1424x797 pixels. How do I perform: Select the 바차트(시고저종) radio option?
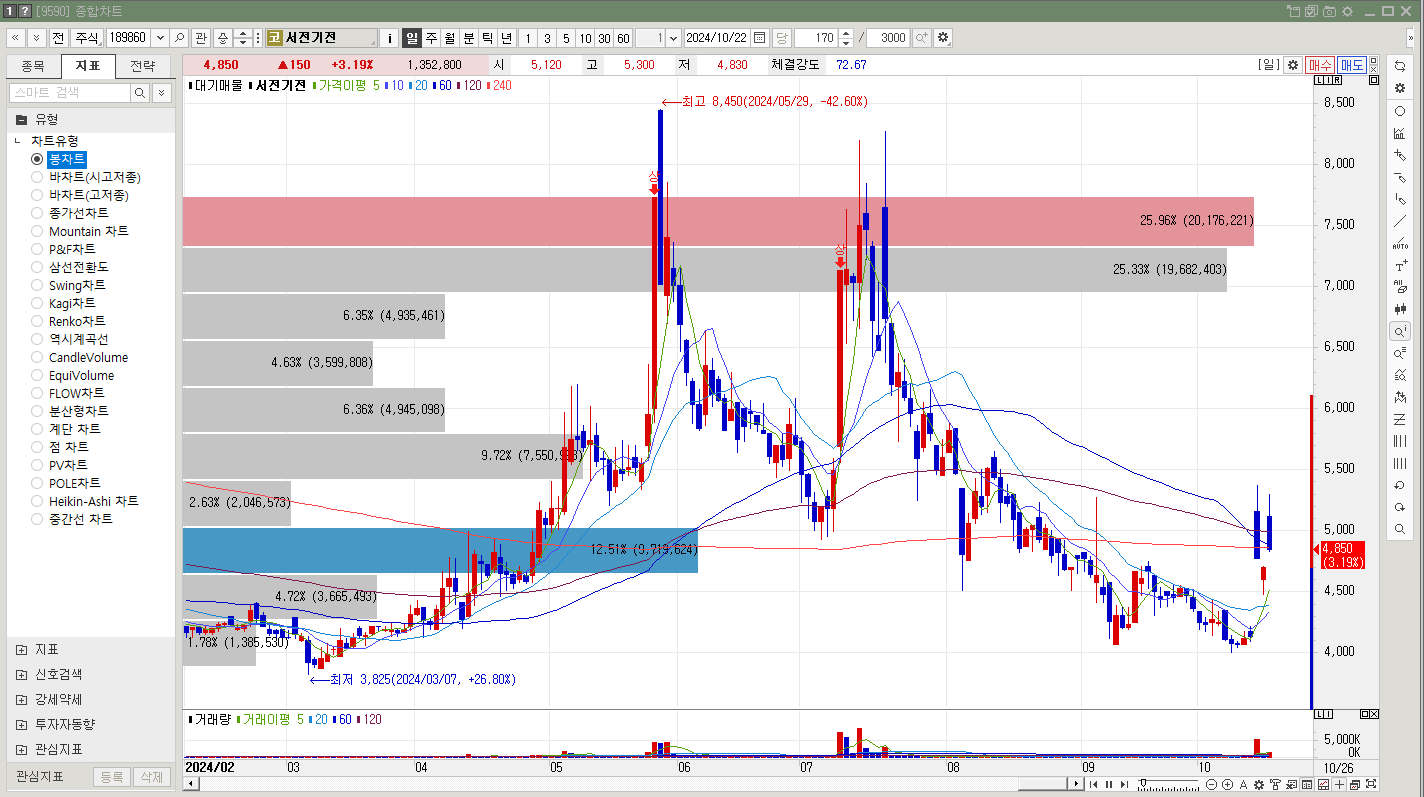click(x=37, y=177)
